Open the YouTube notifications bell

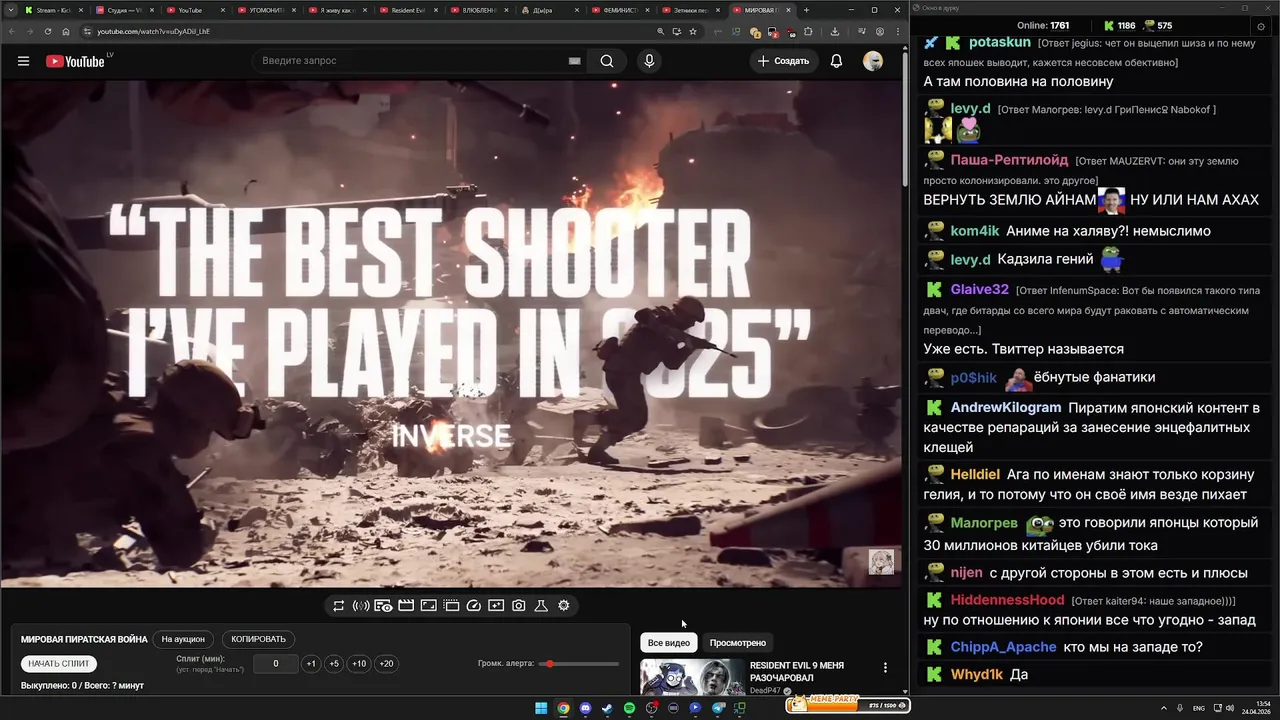836,61
